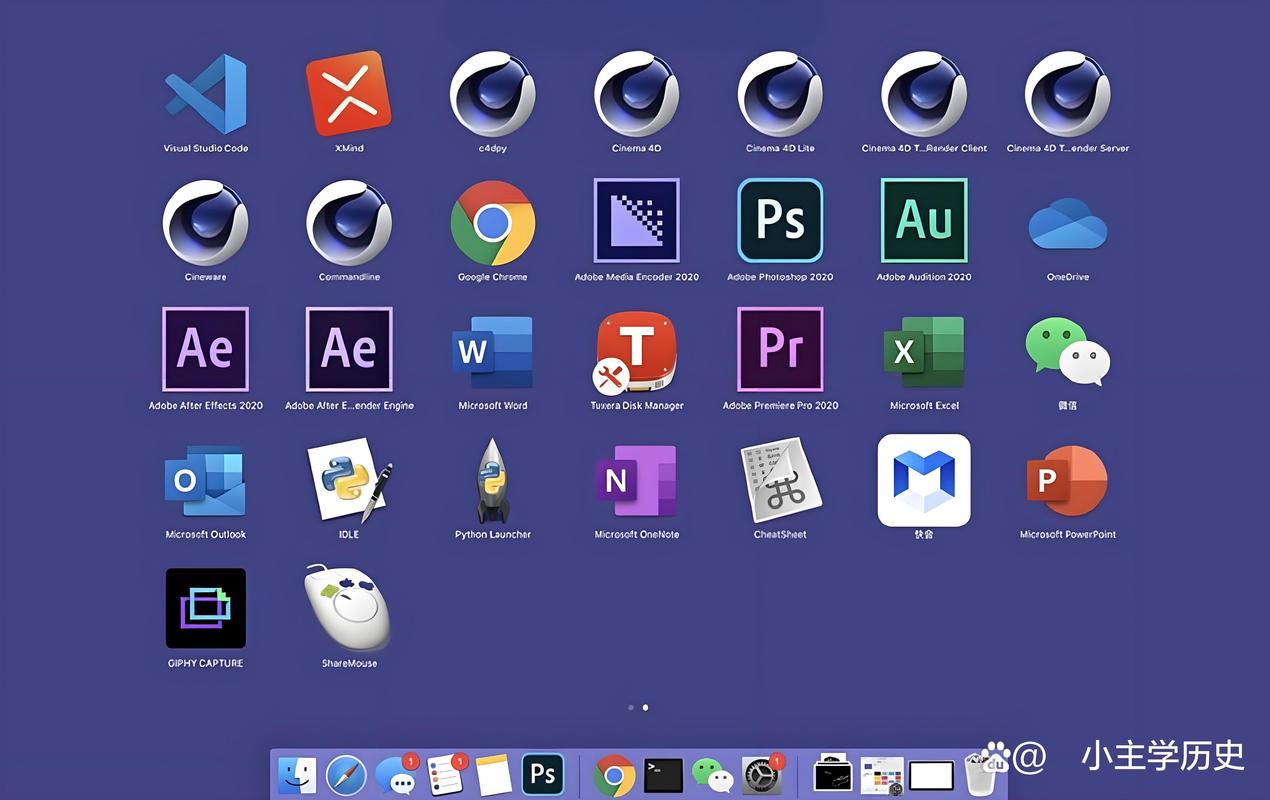Launch Adobe After Effects 2020
The height and width of the screenshot is (800, 1270).
pos(205,349)
